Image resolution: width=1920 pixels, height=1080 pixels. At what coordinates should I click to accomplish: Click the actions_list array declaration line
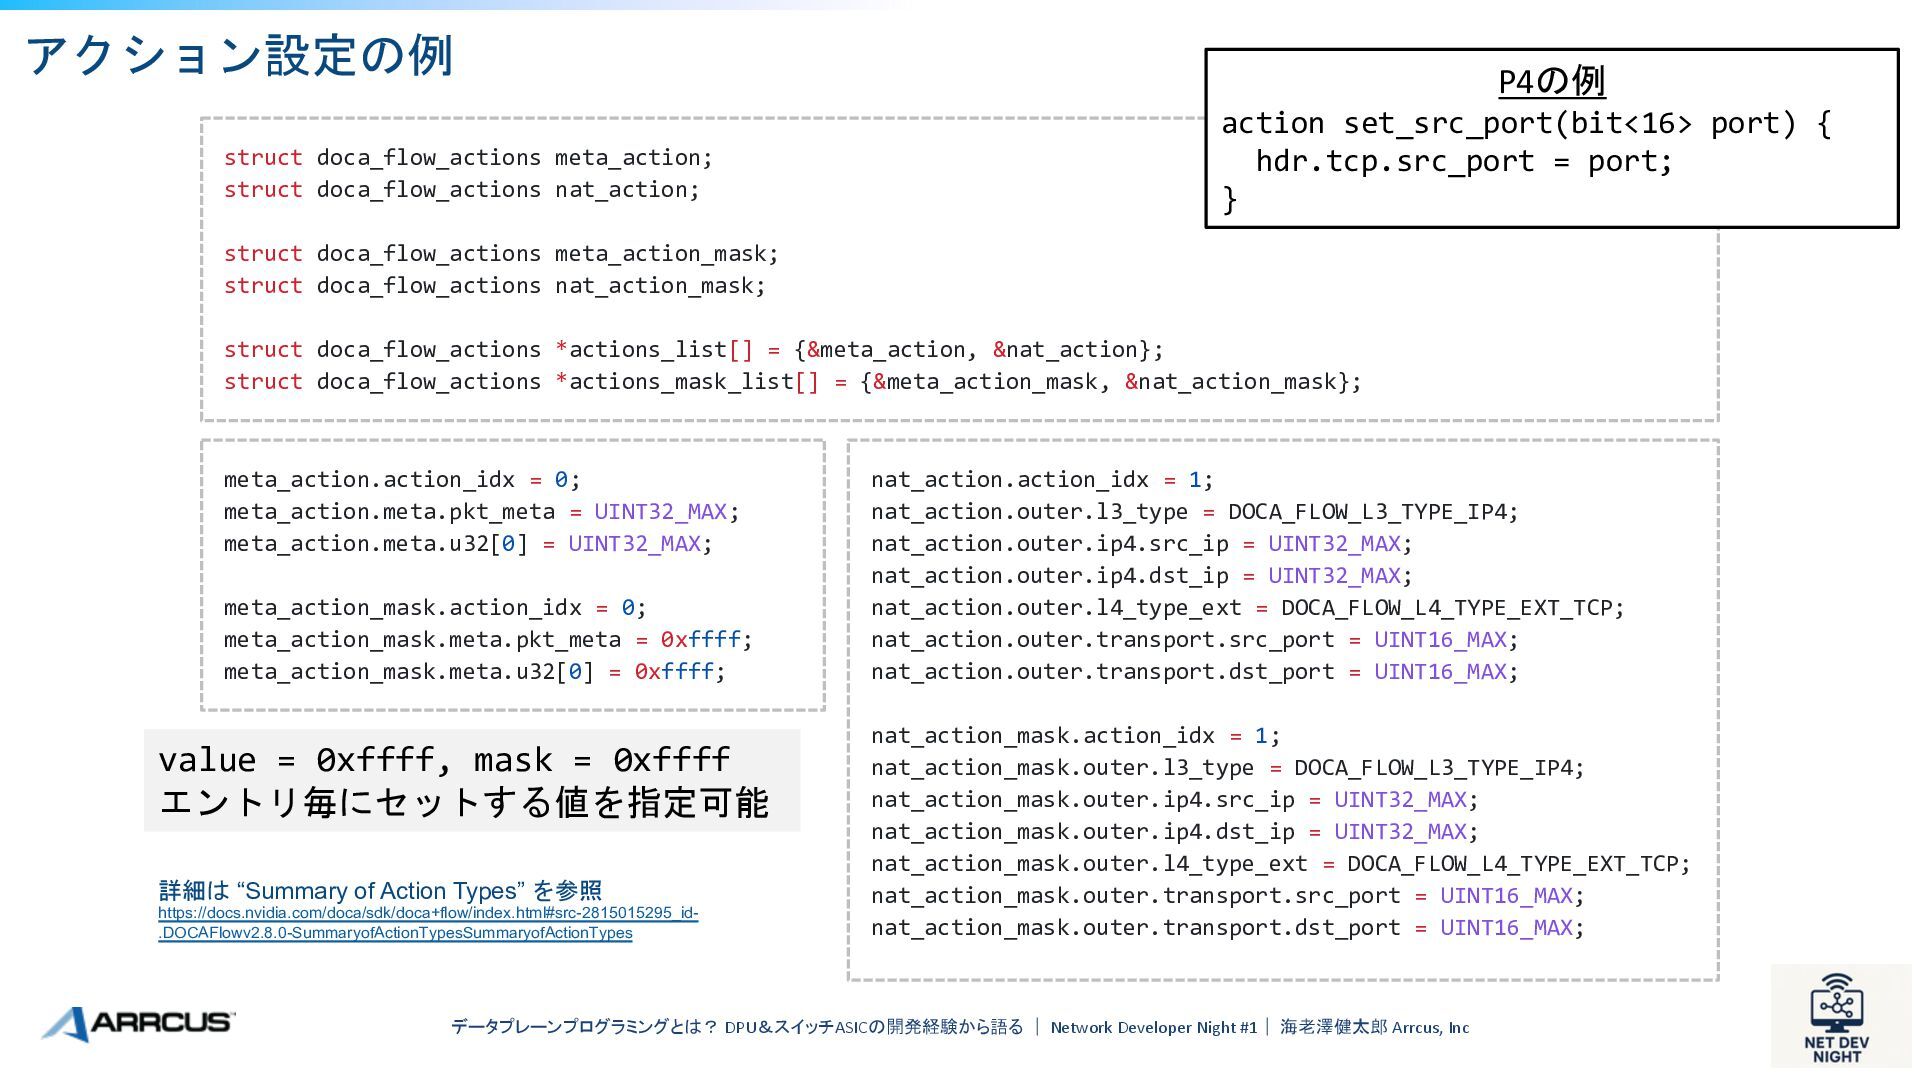693,350
